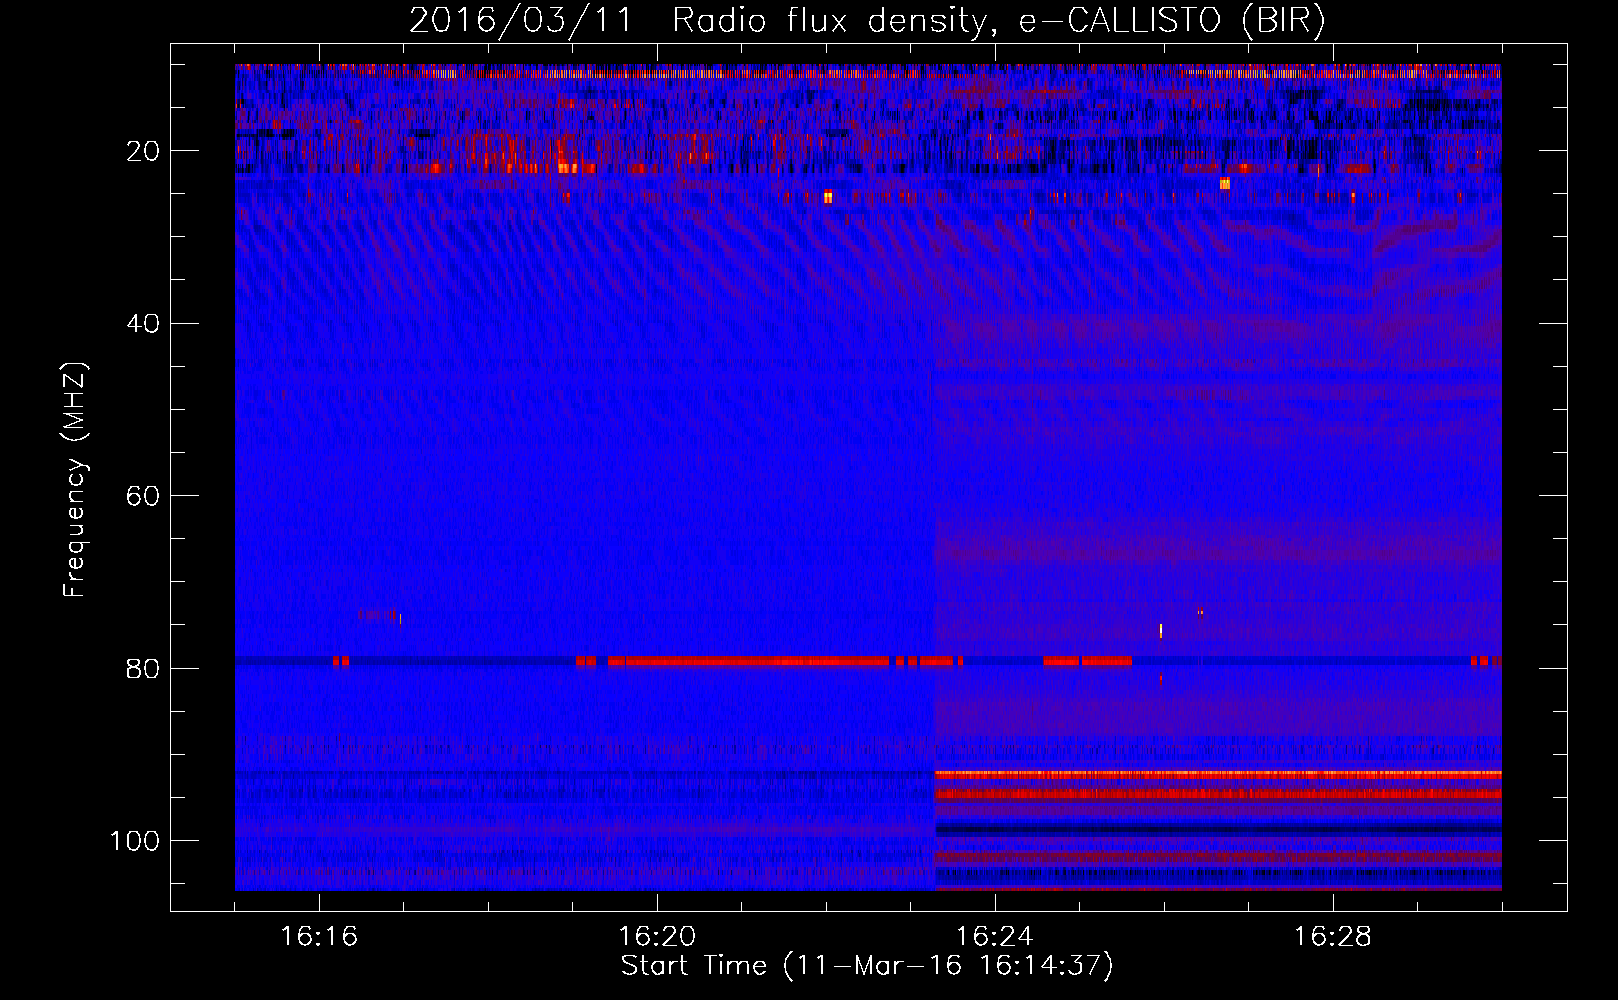Click the "Frequency (MHZ)" axis label
The width and height of the screenshot is (1618, 1000).
click(75, 479)
